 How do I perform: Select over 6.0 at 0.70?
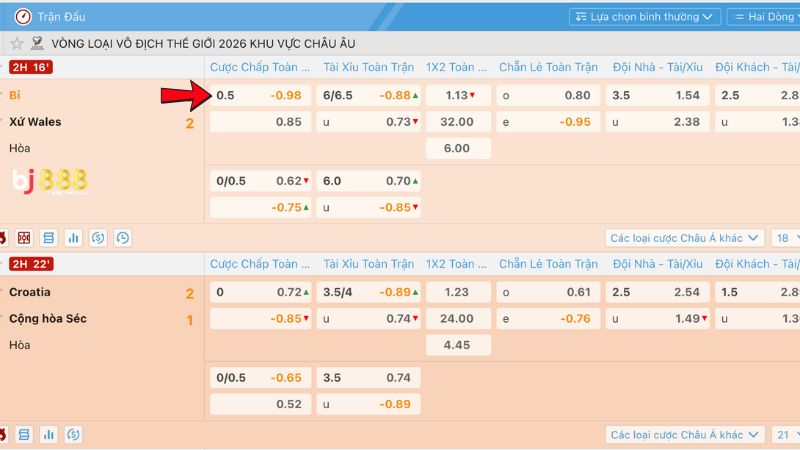coord(368,181)
